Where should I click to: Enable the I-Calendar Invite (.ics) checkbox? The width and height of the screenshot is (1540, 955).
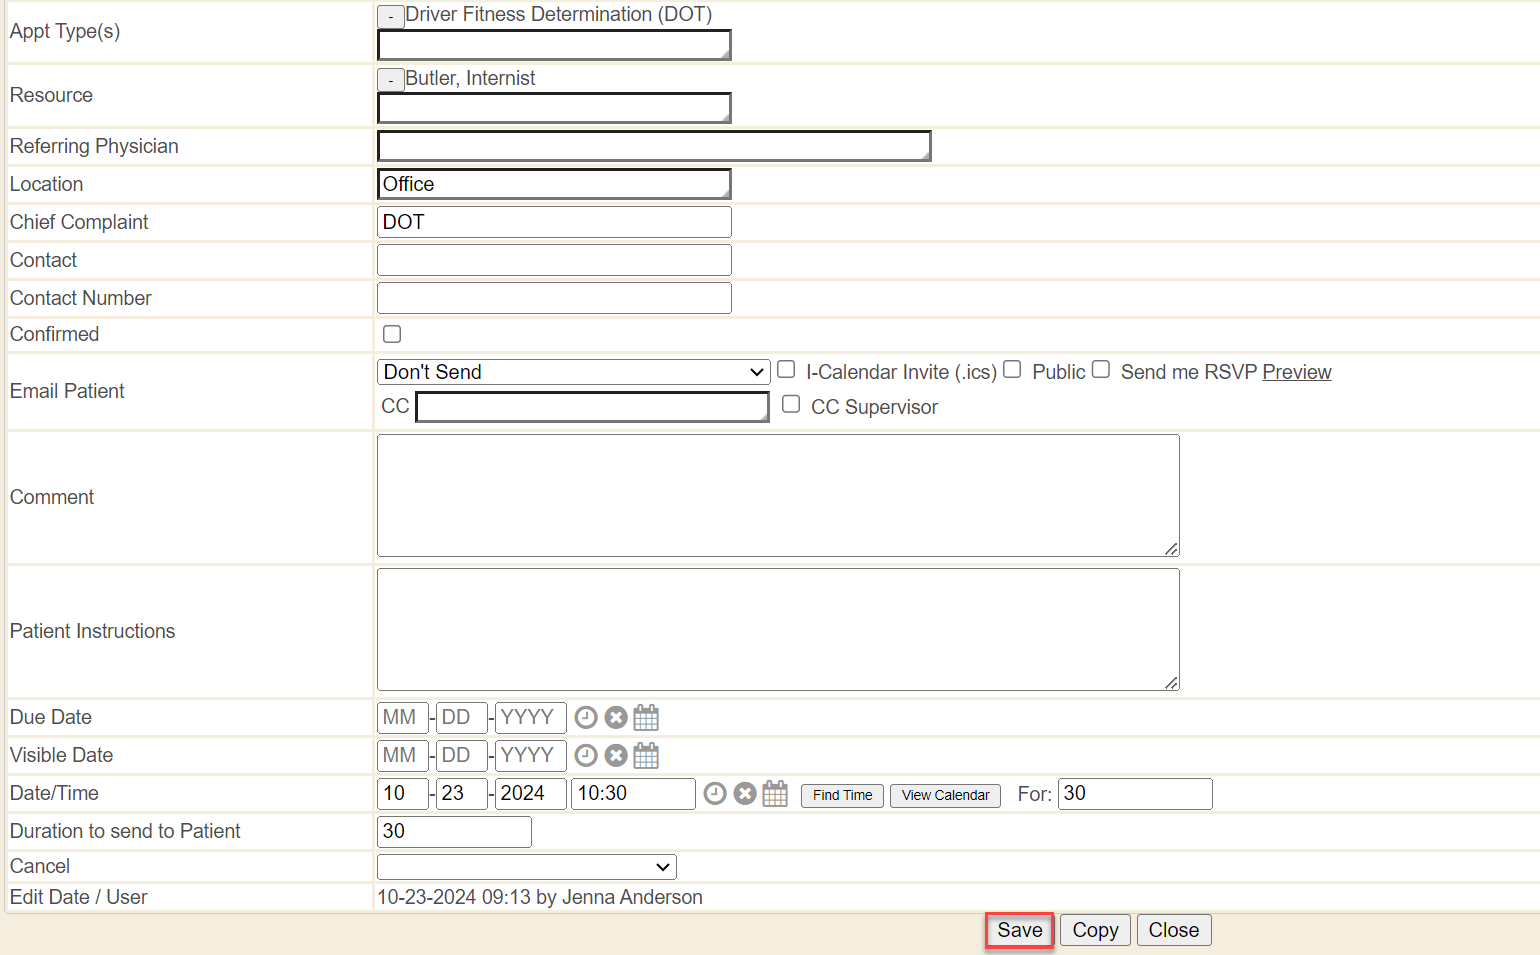click(786, 370)
